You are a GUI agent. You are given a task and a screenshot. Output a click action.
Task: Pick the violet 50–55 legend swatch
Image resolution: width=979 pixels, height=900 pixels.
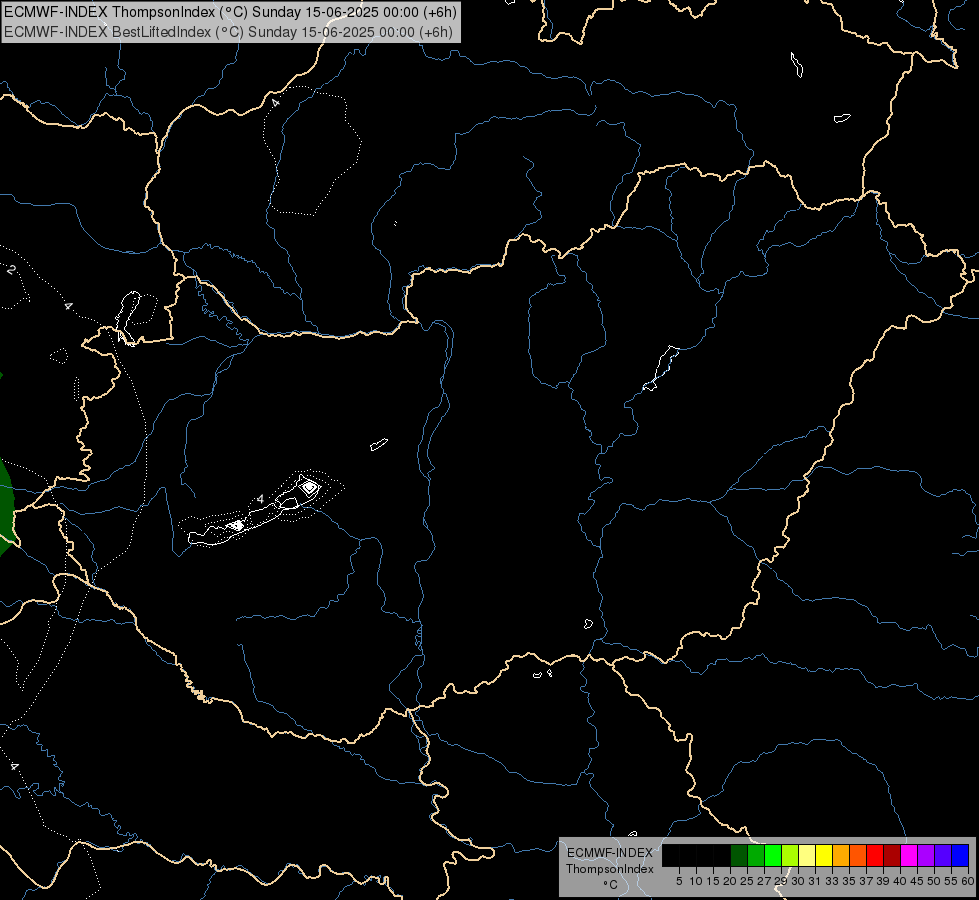(943, 855)
